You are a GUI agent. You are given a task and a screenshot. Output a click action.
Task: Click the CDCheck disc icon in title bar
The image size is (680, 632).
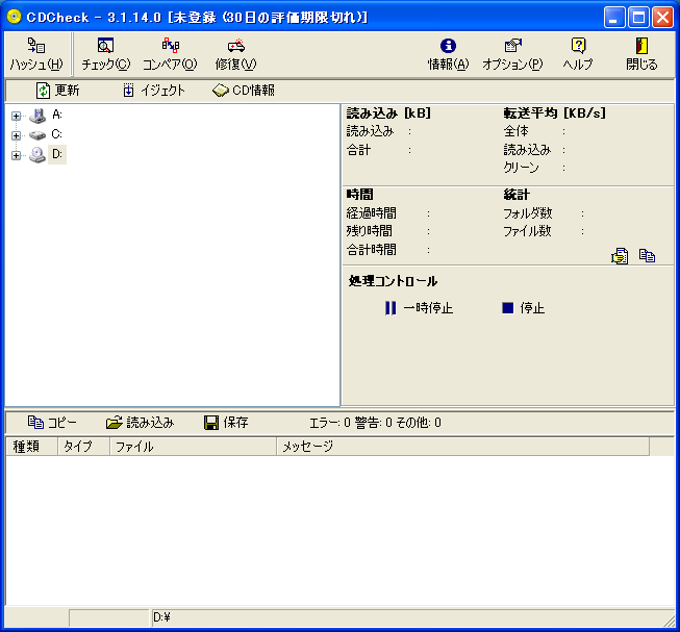(14, 16)
